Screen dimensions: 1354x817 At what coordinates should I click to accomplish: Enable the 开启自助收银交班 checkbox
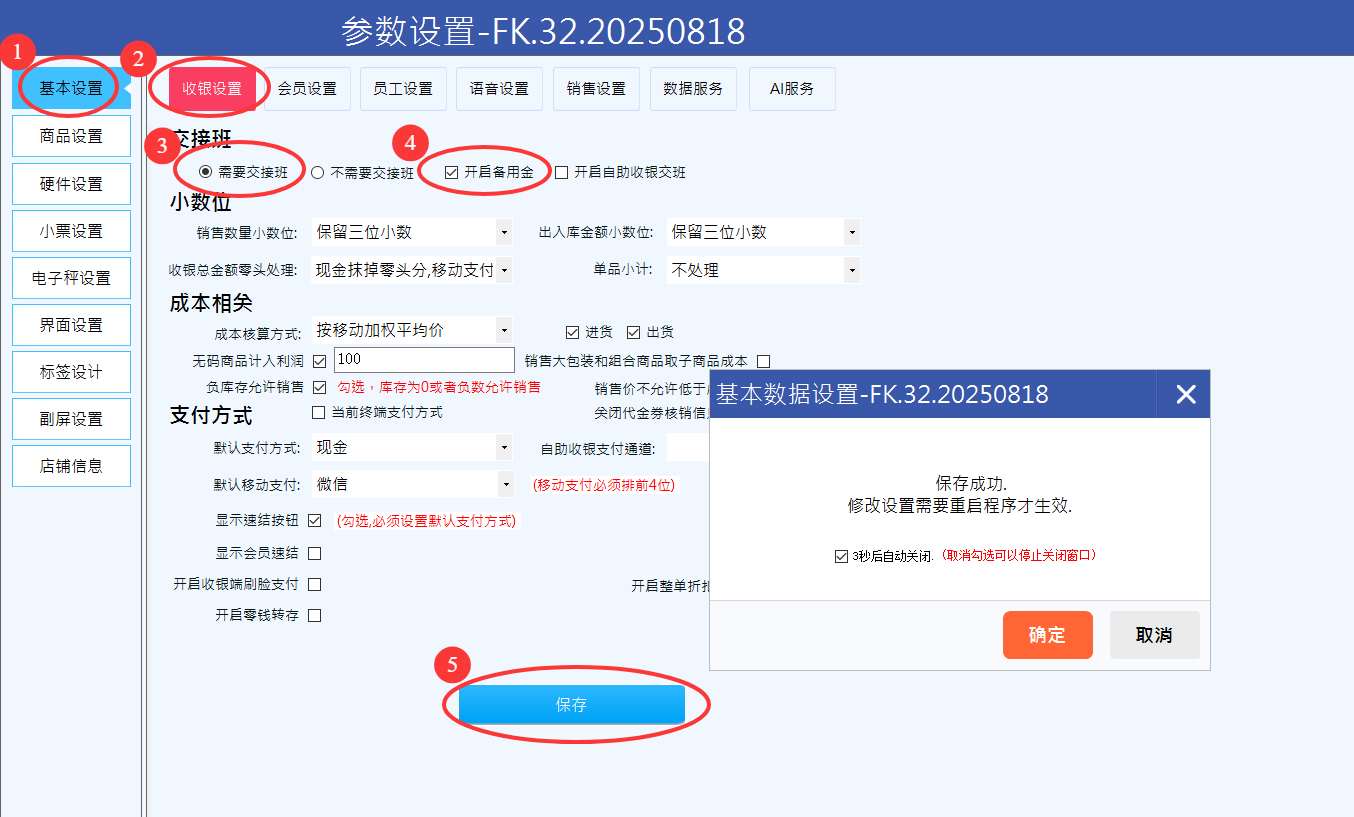coord(561,172)
